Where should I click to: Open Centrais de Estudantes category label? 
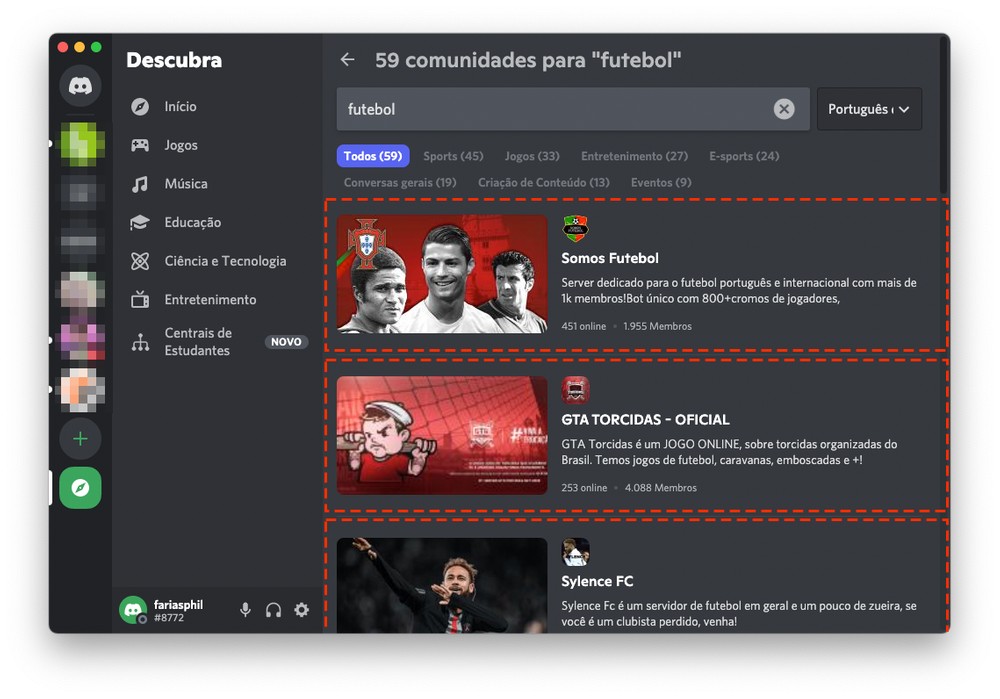[198, 342]
